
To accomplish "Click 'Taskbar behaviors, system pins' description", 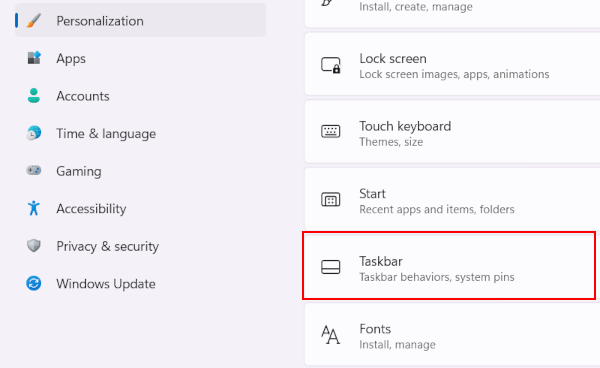I will tap(437, 277).
